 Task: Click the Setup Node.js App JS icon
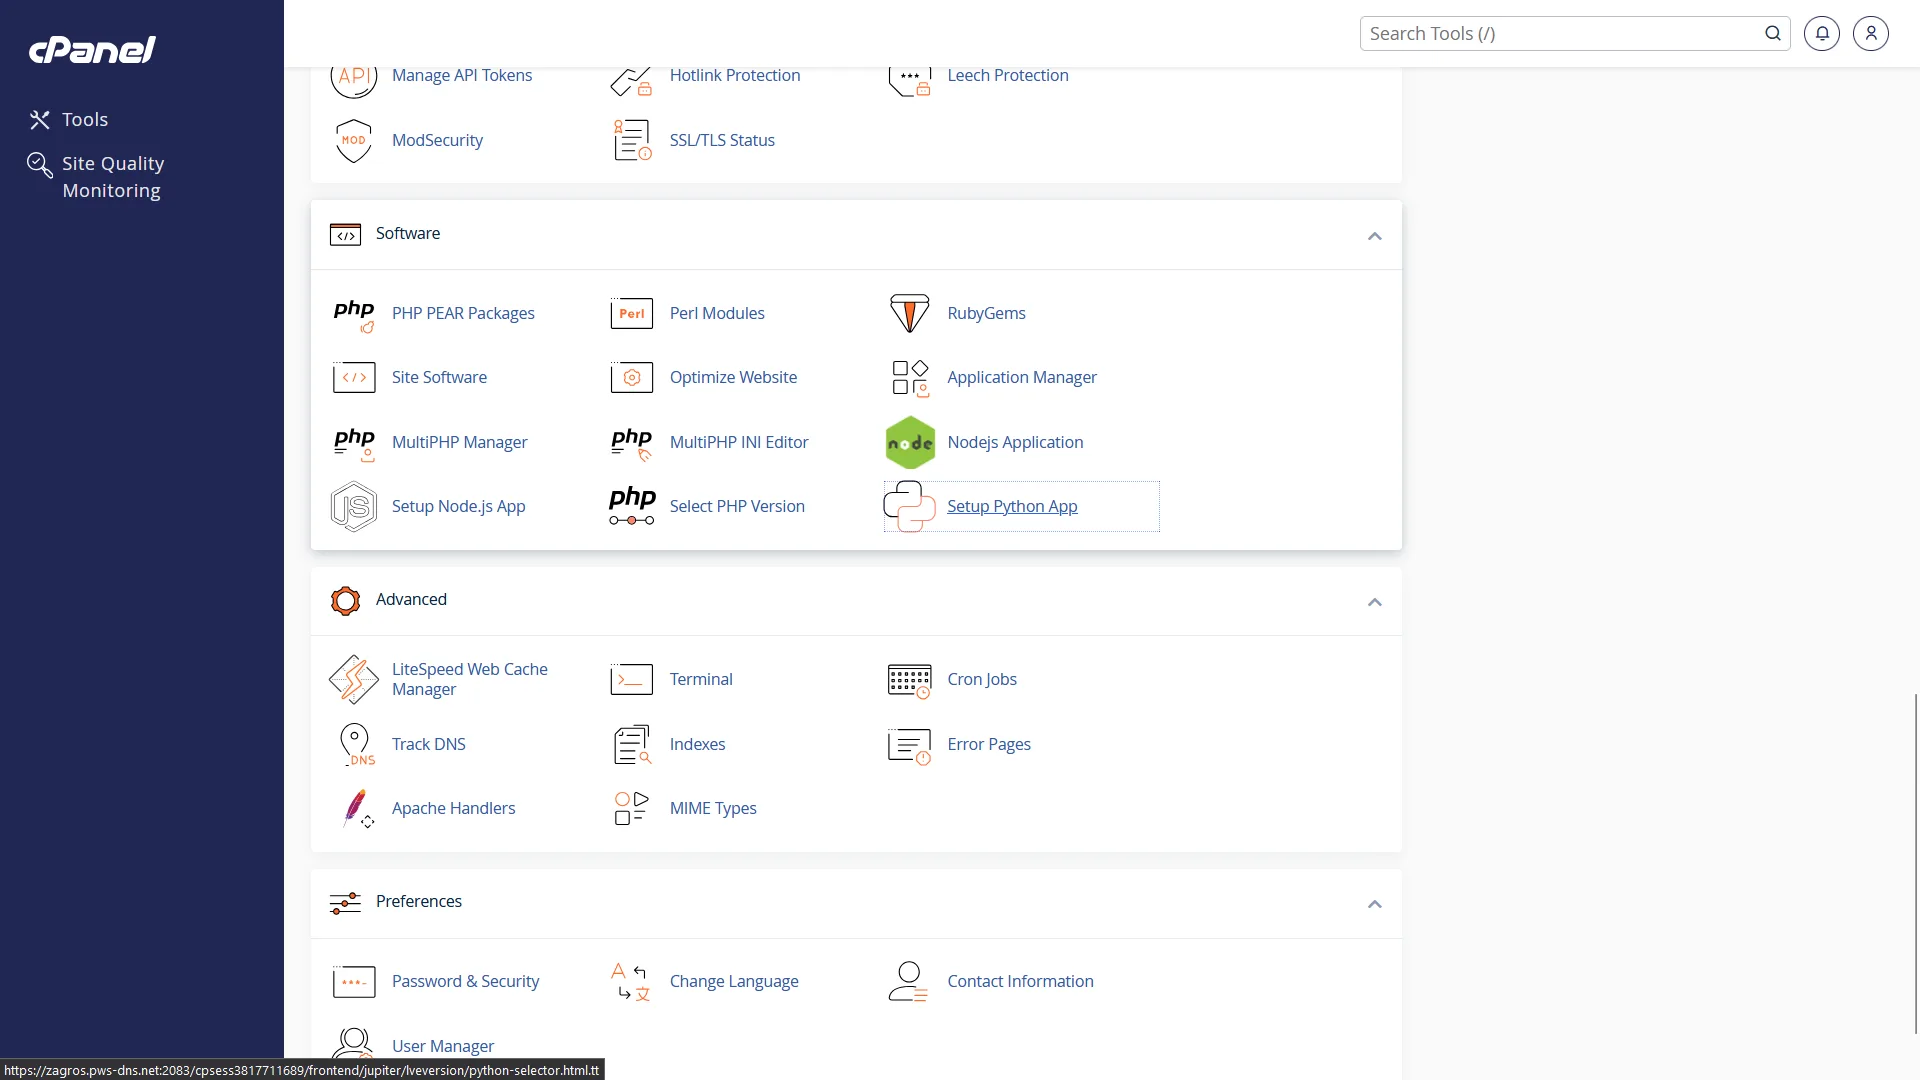(x=354, y=507)
